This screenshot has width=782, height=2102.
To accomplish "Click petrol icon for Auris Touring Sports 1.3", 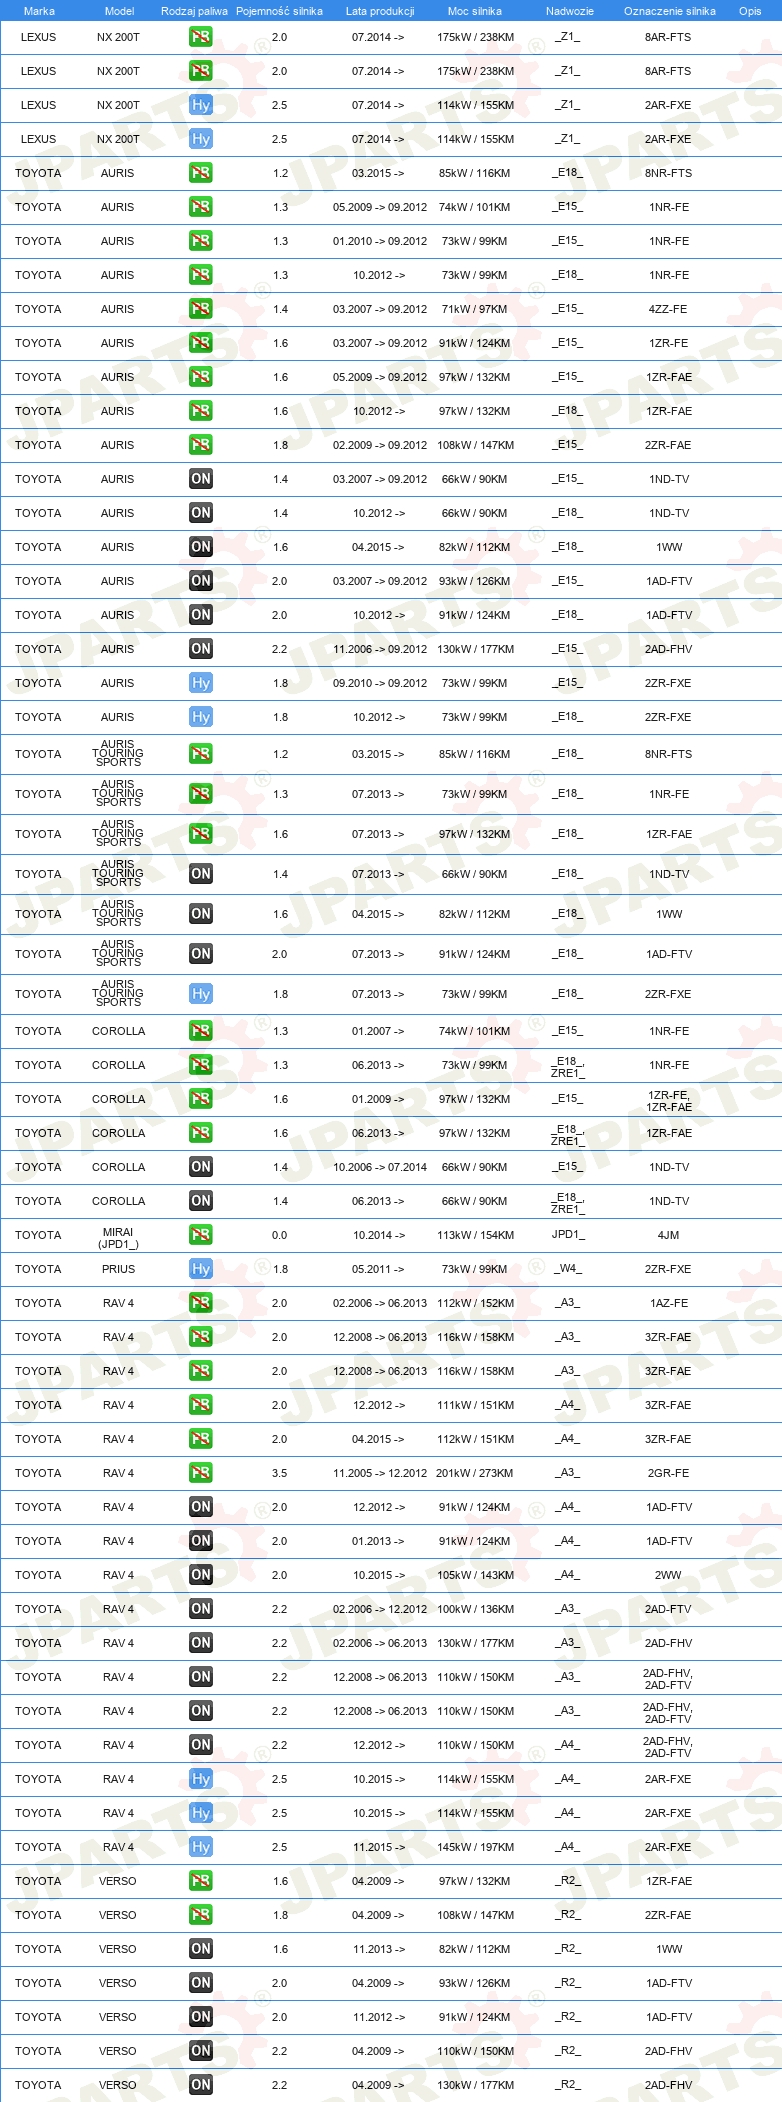I will 201,794.
